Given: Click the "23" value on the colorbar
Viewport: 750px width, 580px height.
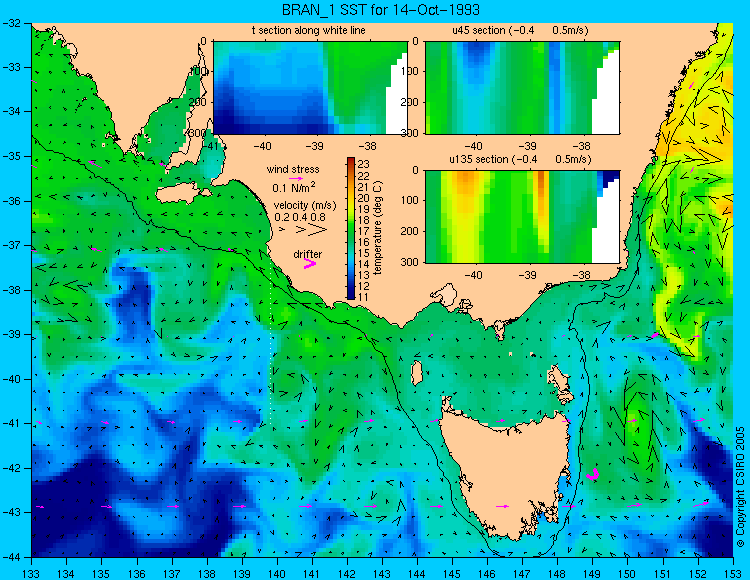Looking at the screenshot, I should pos(364,165).
